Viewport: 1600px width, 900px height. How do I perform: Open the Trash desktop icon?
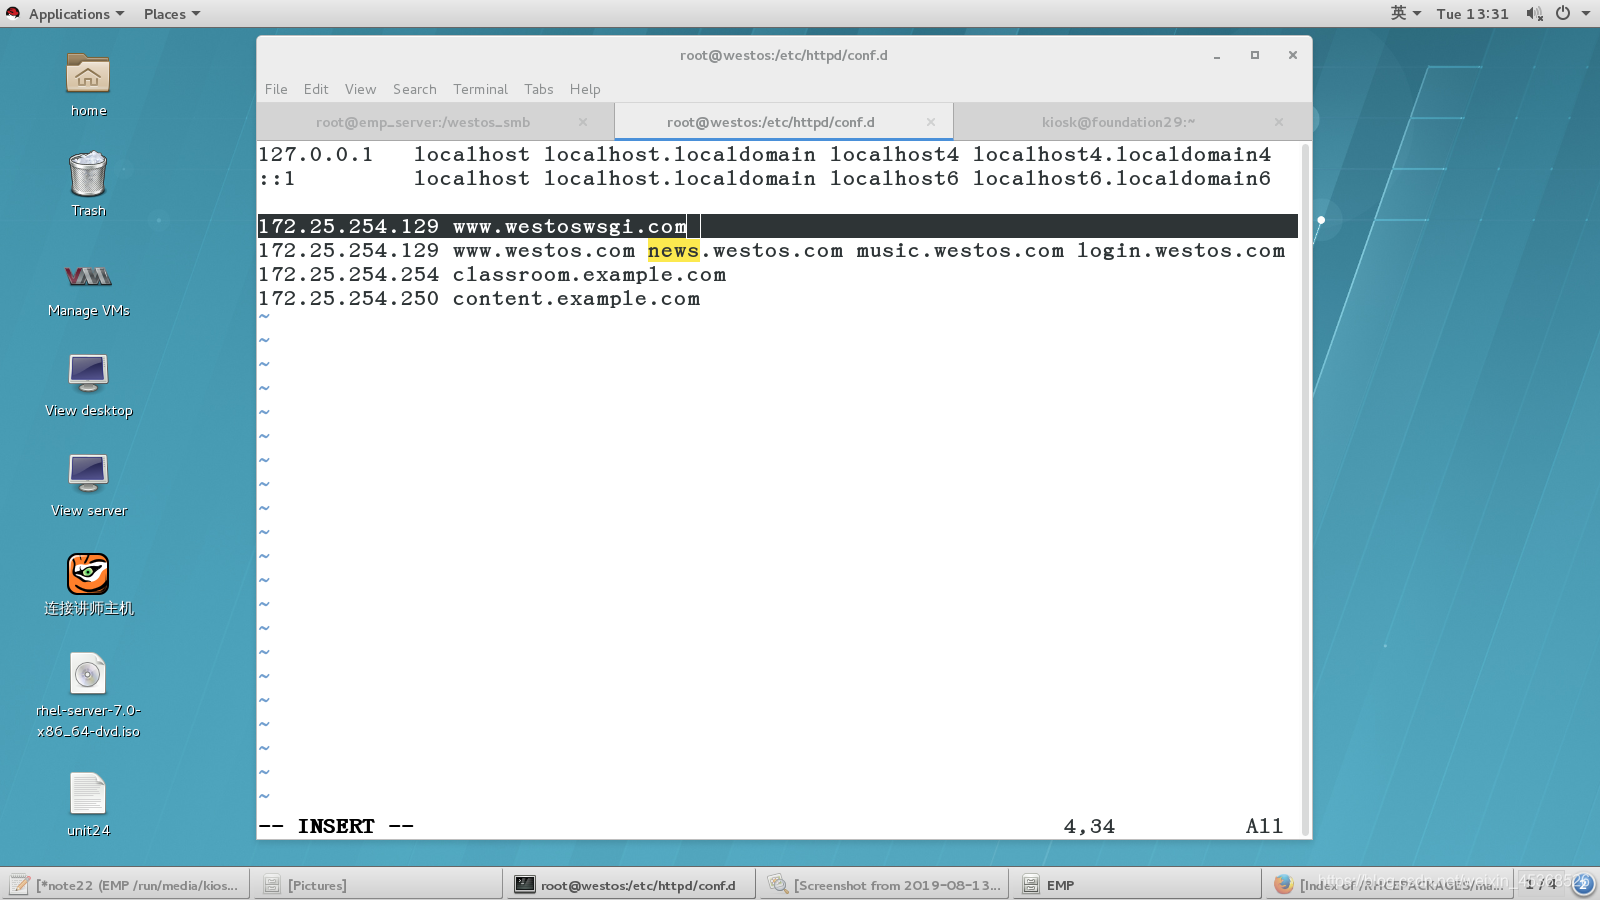coord(88,174)
